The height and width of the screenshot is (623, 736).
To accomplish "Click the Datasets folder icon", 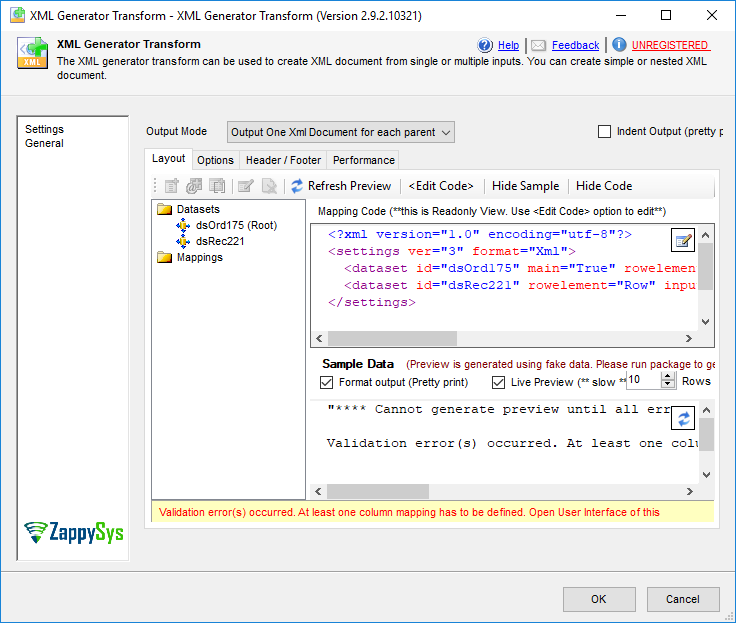I will click(164, 209).
